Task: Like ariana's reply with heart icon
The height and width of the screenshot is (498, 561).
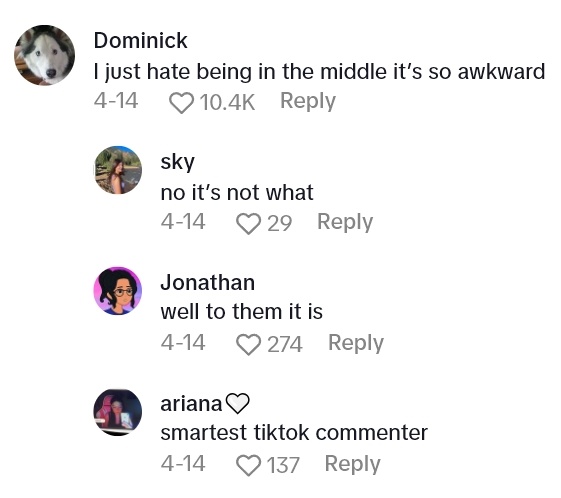Action: click(248, 465)
